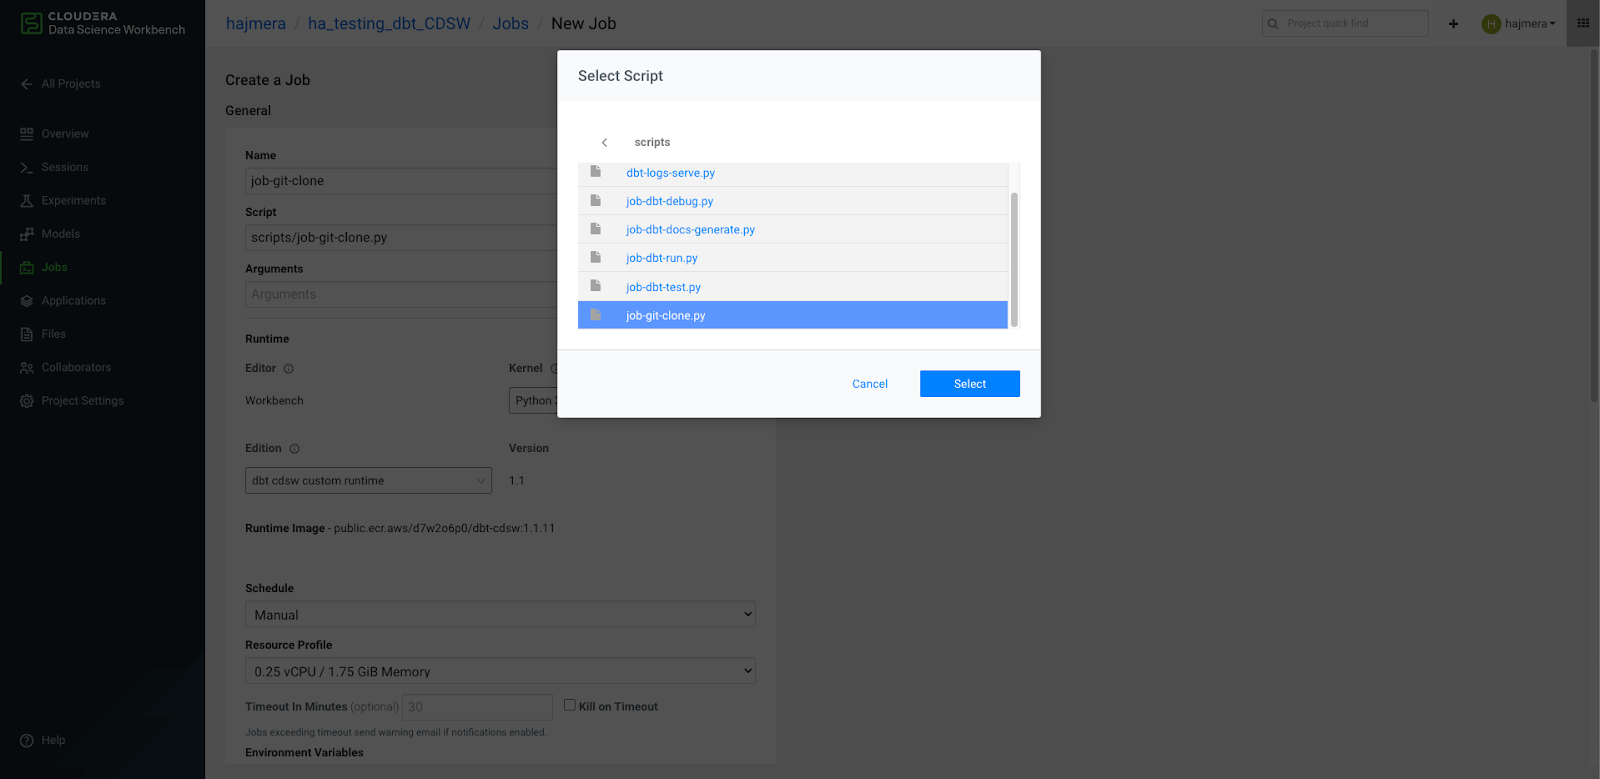Click the Project Settings gear icon
The height and width of the screenshot is (779, 1600).
tap(27, 401)
